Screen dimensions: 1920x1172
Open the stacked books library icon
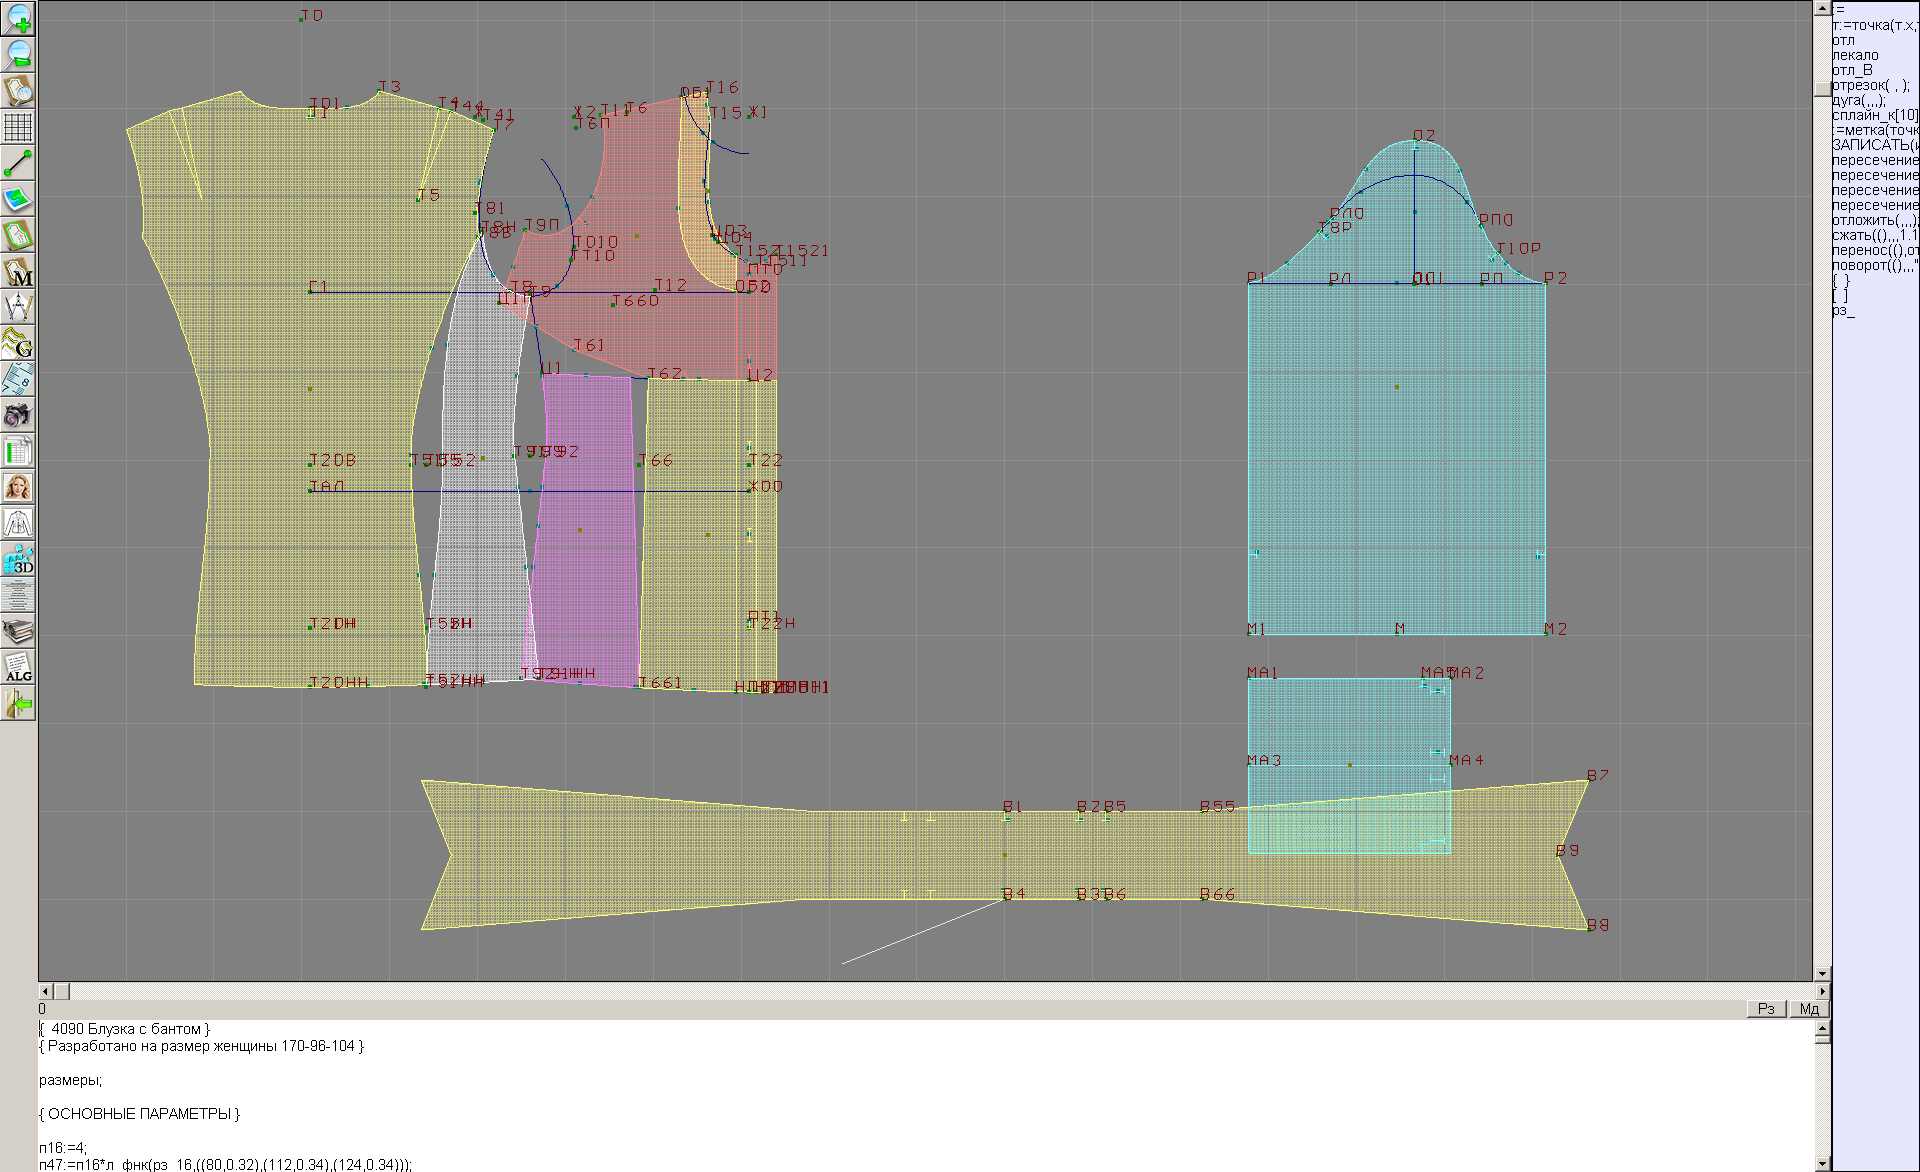18,631
